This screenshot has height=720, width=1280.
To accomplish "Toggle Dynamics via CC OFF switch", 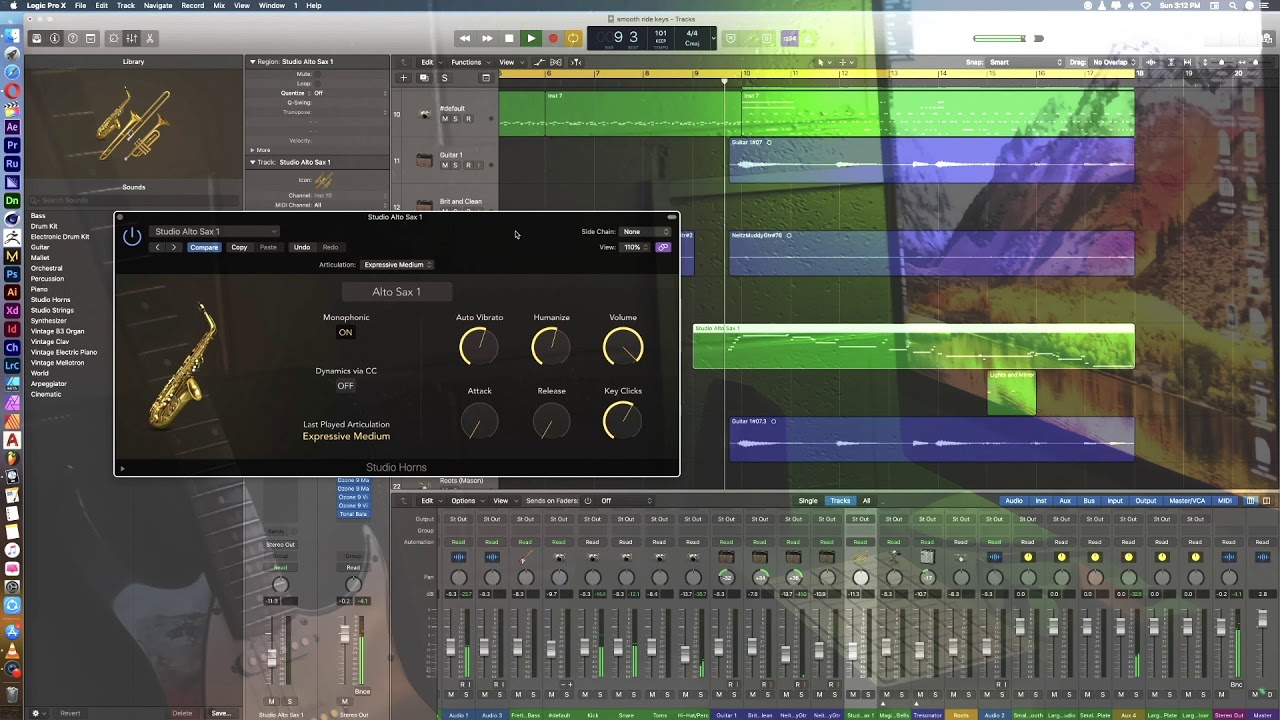I will [x=345, y=386].
